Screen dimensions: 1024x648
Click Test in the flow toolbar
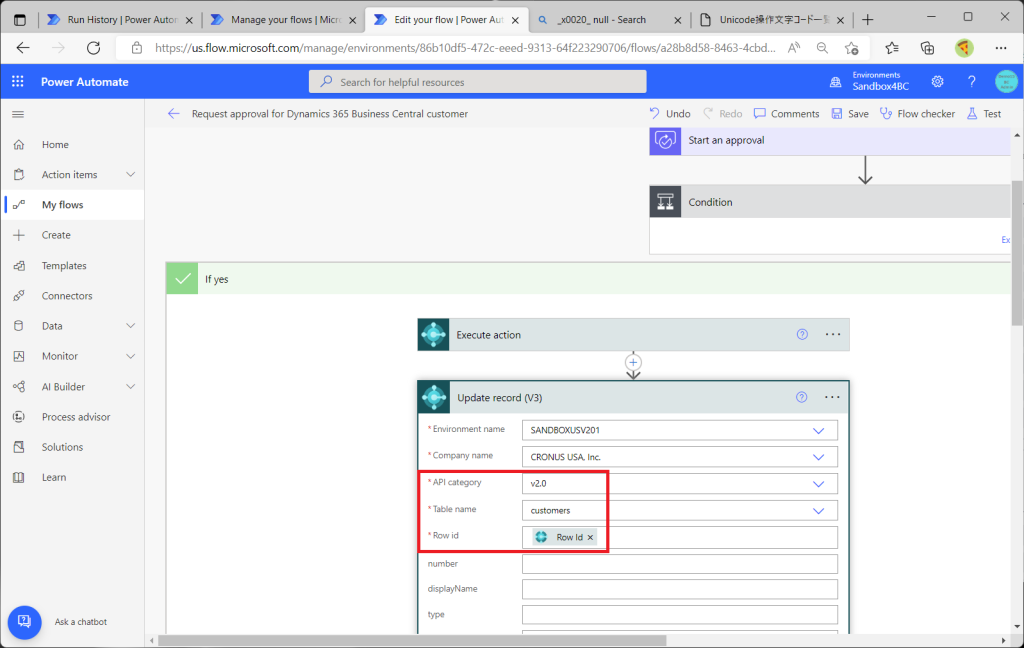[984, 114]
